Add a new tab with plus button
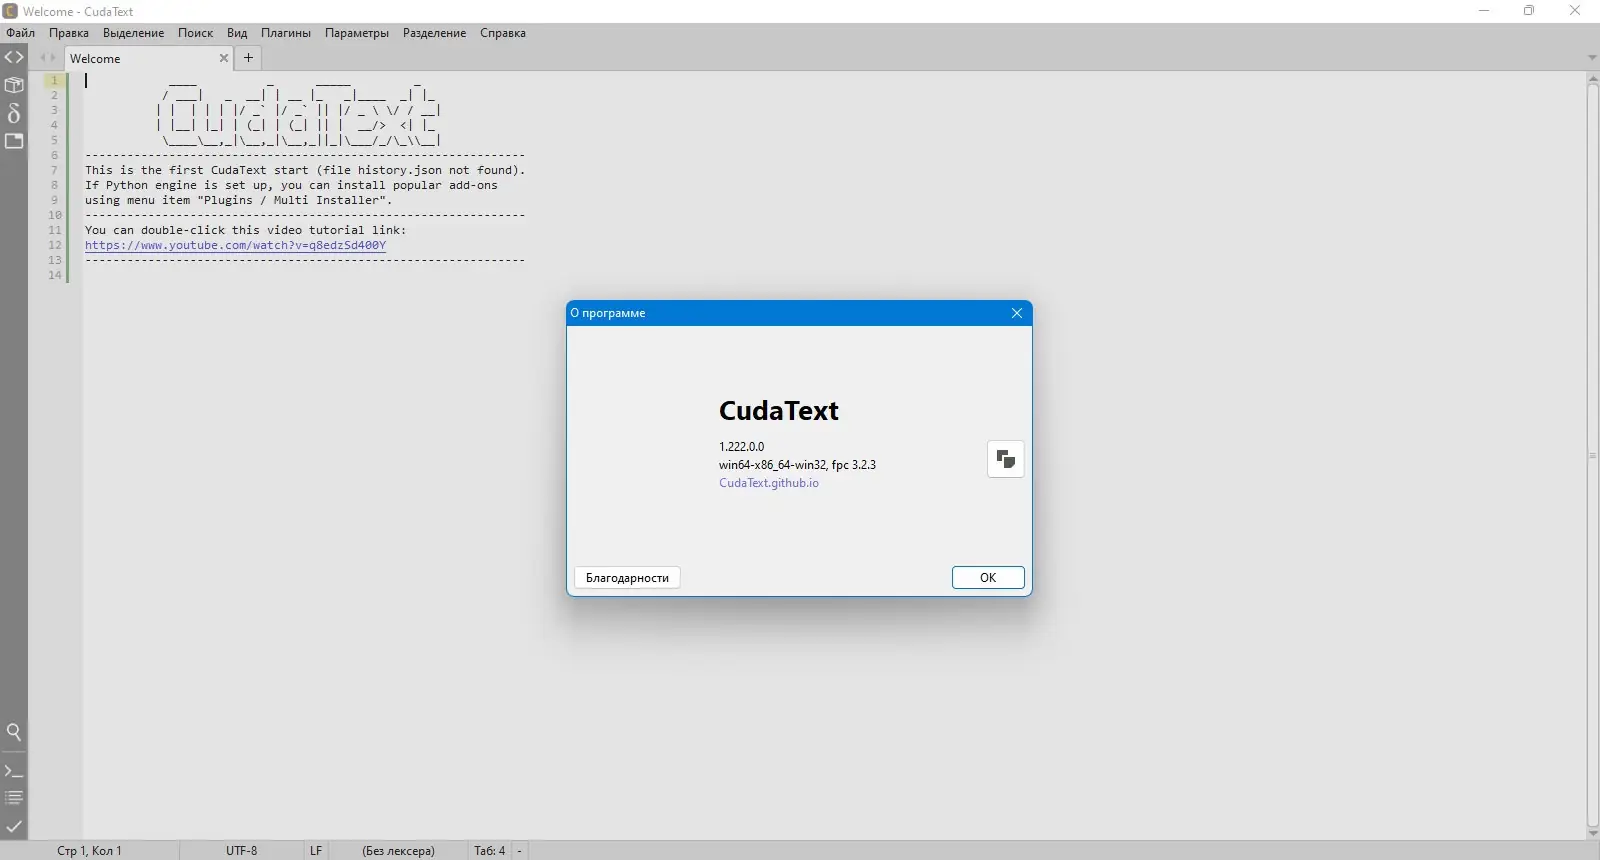Image resolution: width=1600 pixels, height=860 pixels. point(249,58)
